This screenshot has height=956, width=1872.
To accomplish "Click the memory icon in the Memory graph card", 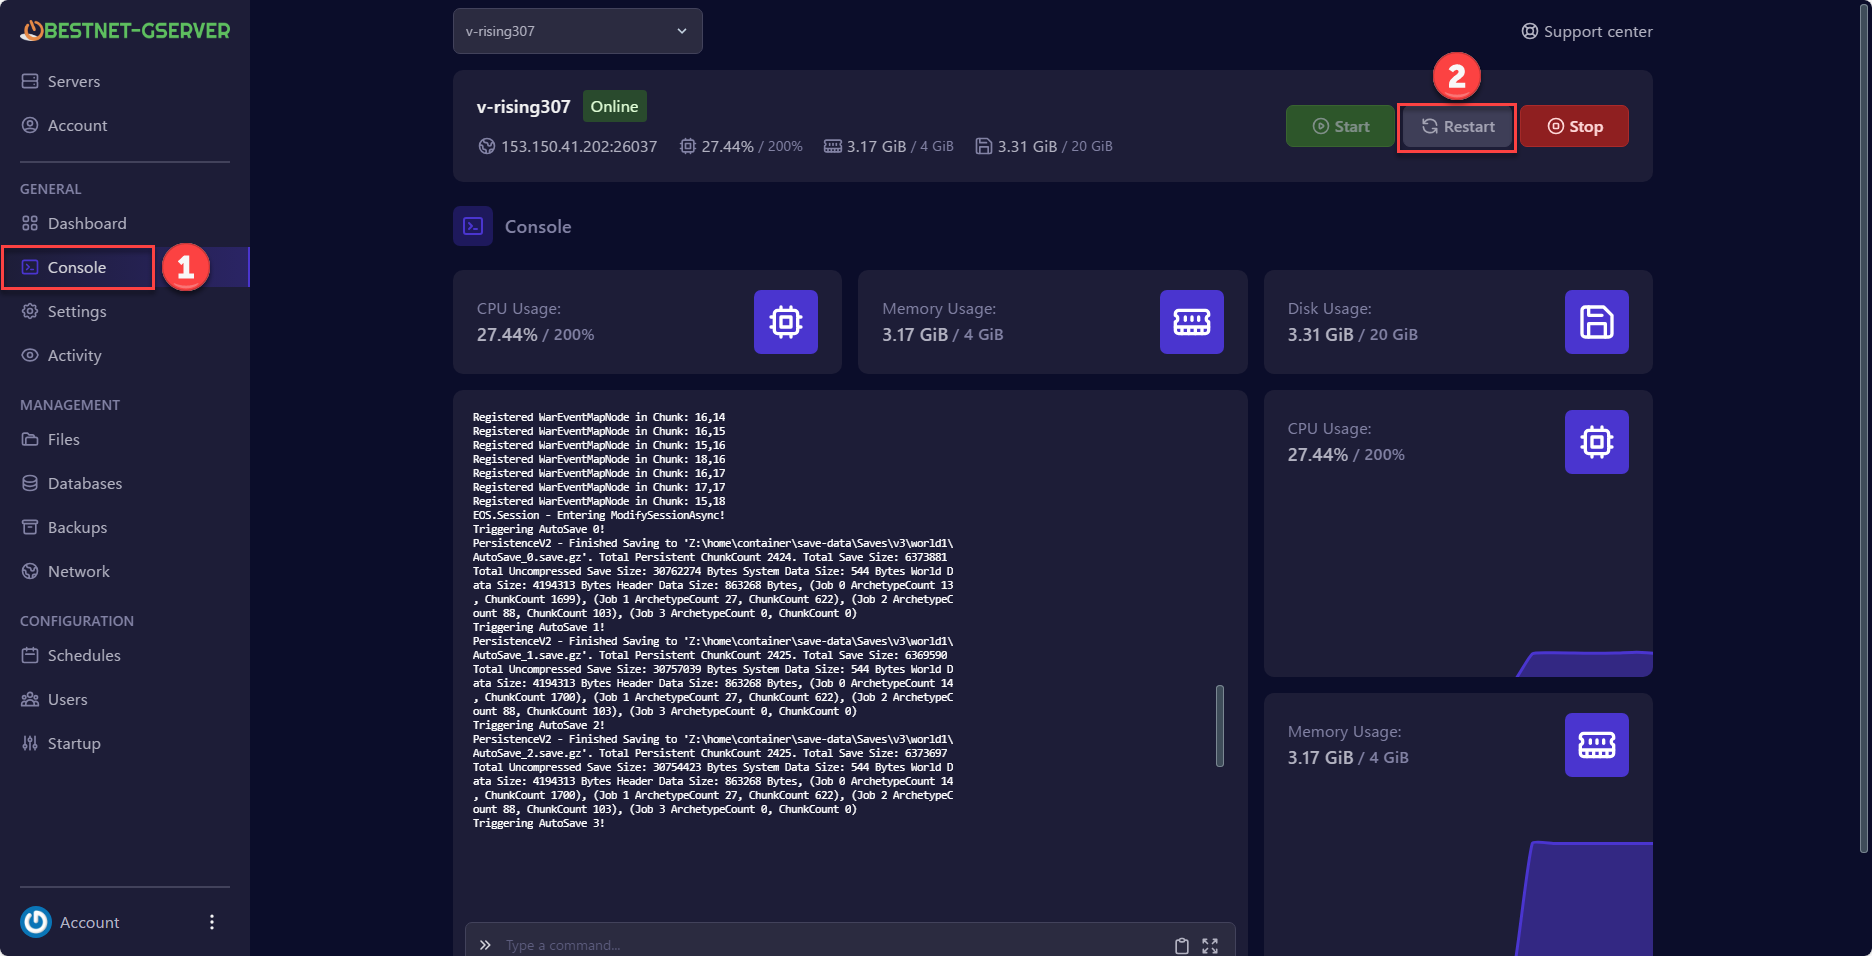I will pos(1597,745).
